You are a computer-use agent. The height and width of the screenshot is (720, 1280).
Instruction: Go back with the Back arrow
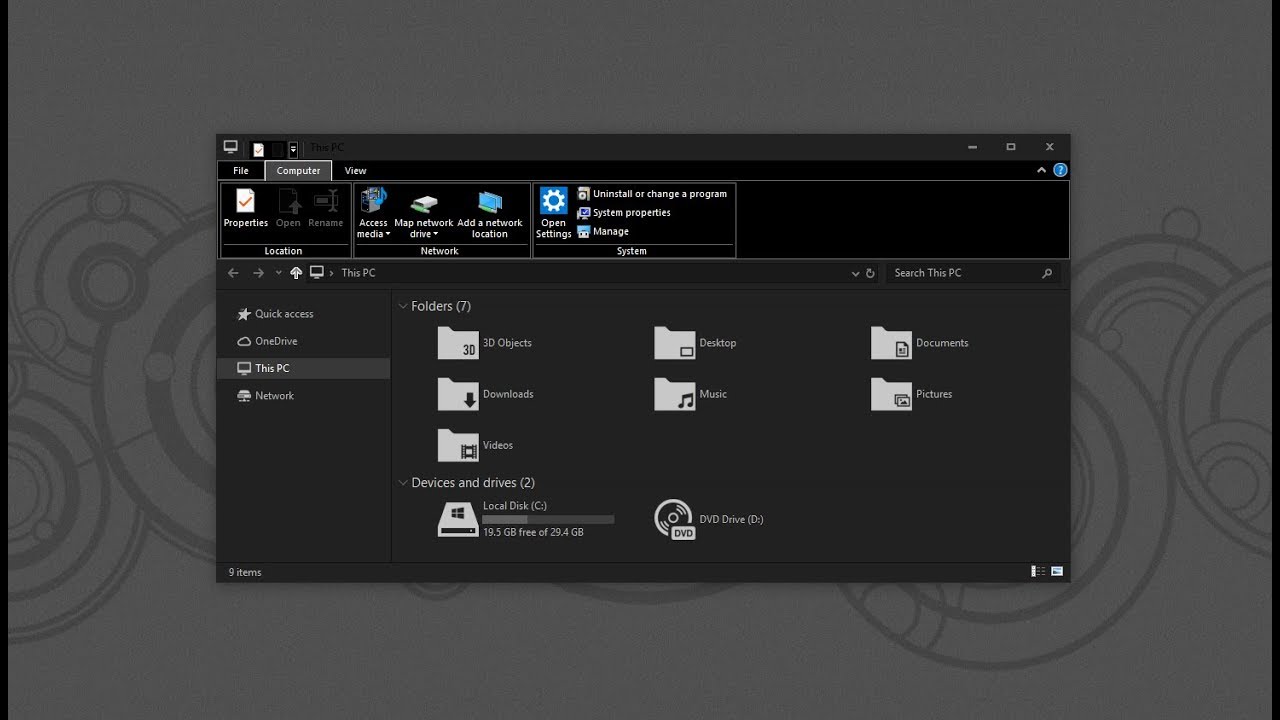point(233,273)
